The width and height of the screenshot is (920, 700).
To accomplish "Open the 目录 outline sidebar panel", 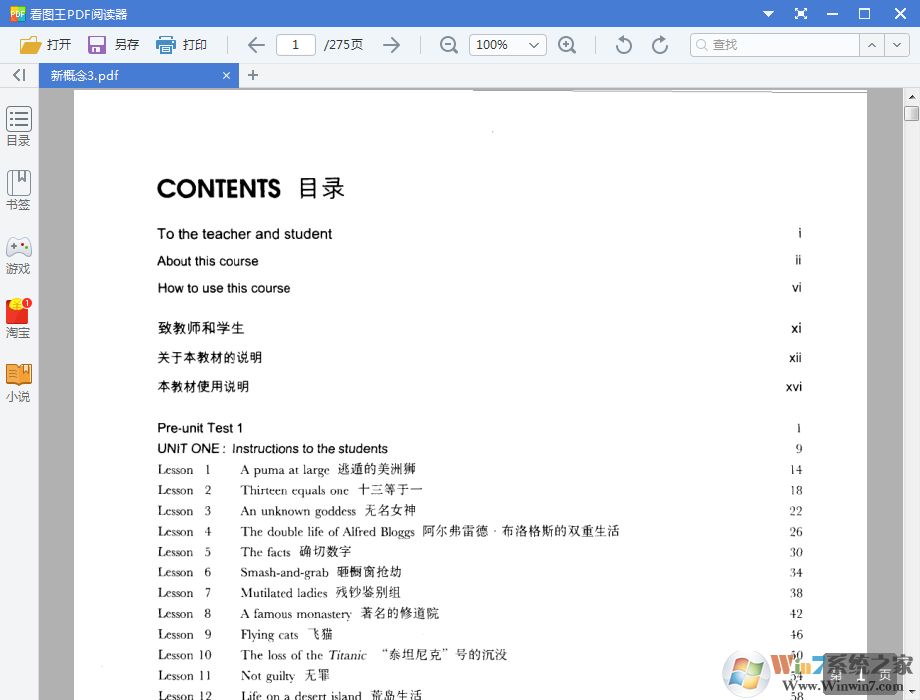I will coord(19,126).
